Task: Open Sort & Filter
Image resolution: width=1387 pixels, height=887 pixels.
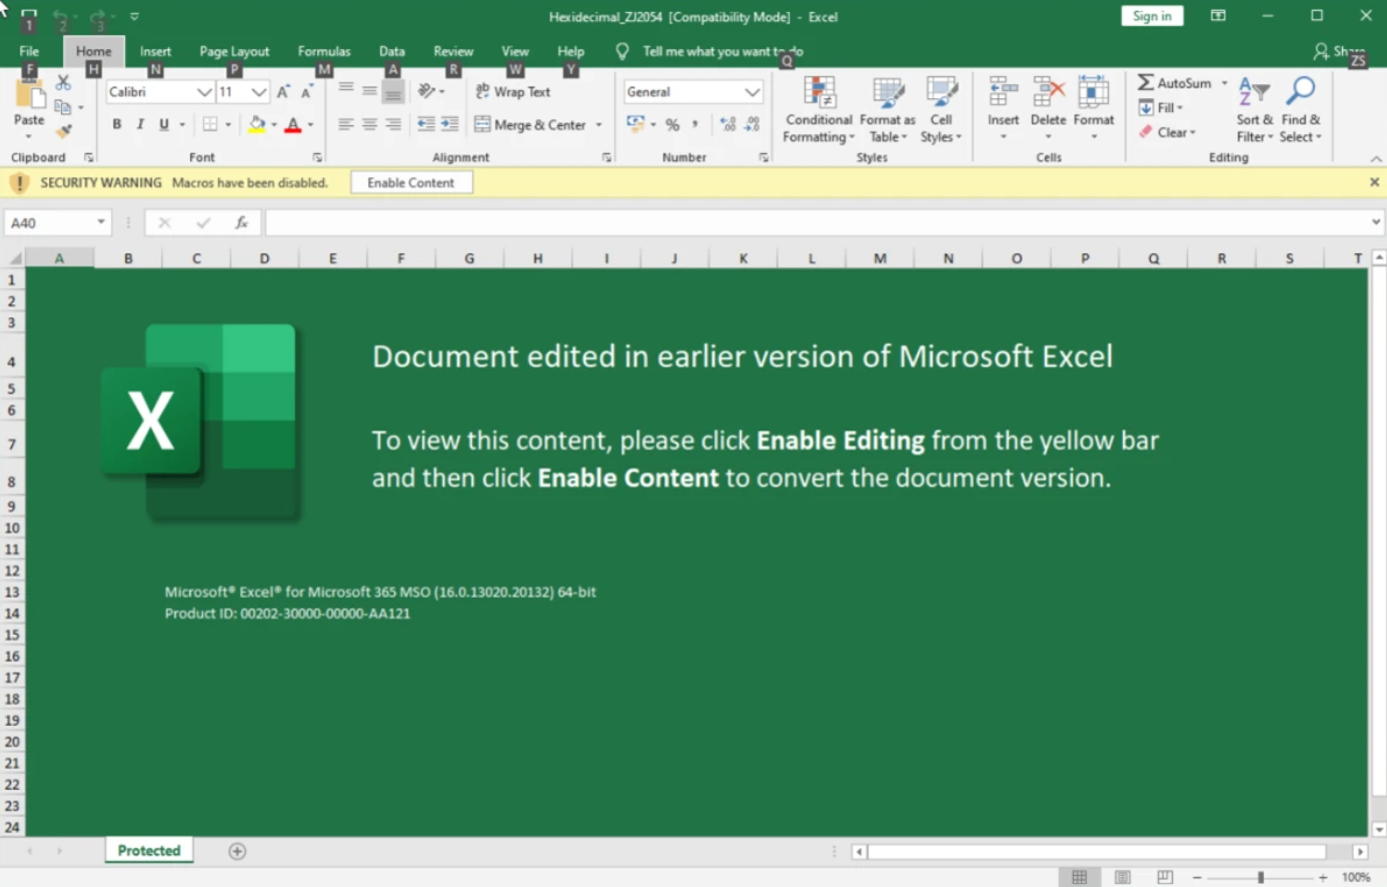Action: pyautogui.click(x=1254, y=110)
